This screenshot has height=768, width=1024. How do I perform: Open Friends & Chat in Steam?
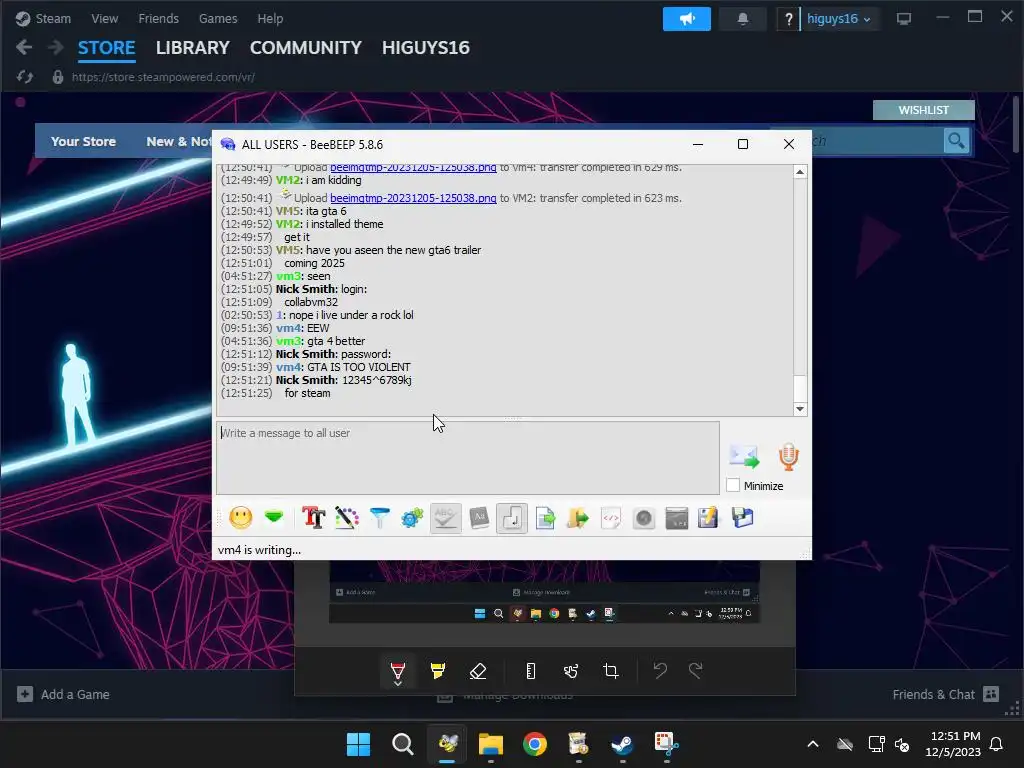point(946,694)
